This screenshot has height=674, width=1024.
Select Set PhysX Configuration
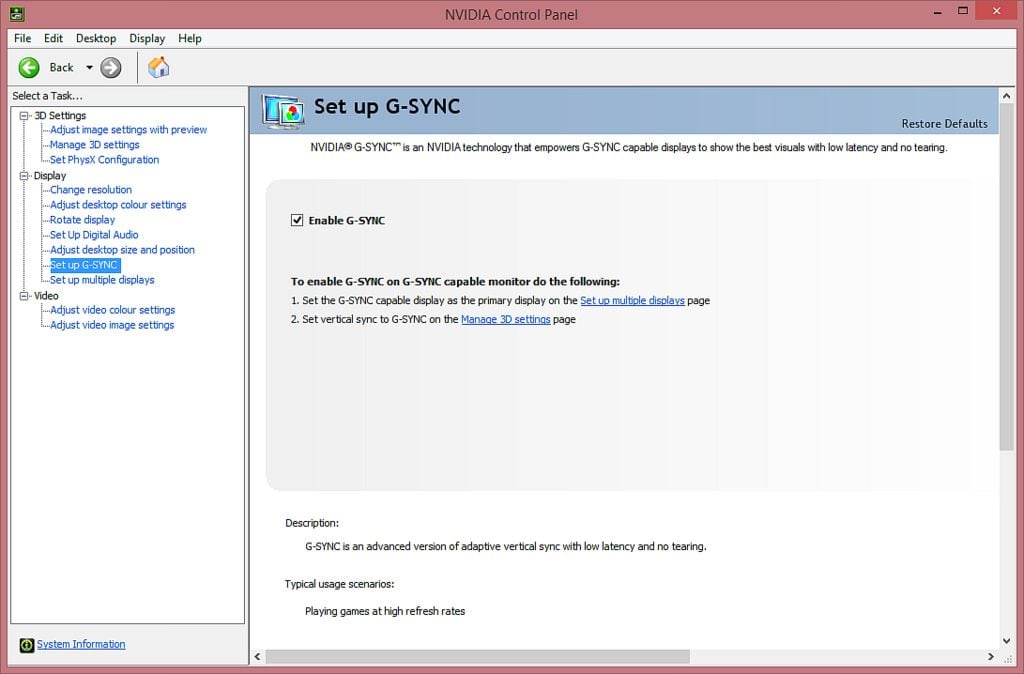click(x=104, y=160)
